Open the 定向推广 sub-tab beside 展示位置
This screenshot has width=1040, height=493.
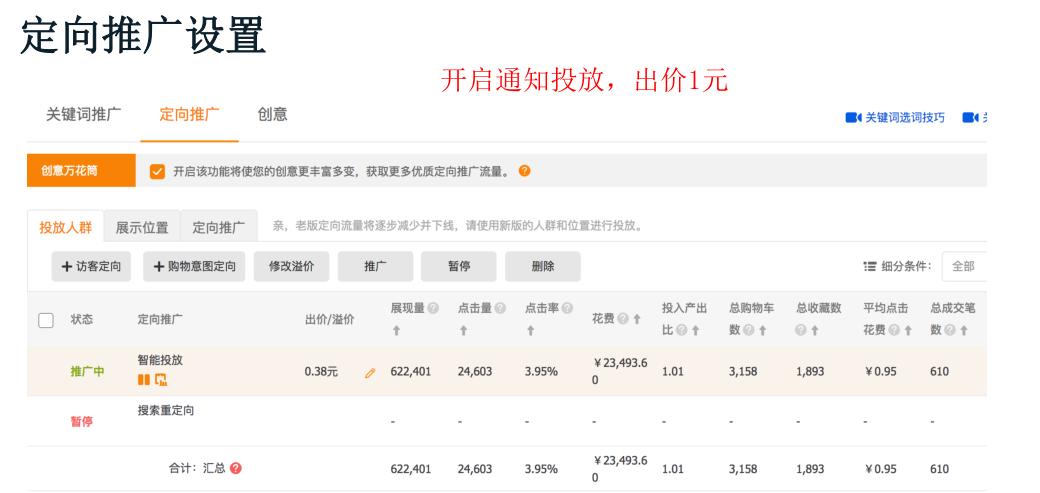[219, 228]
